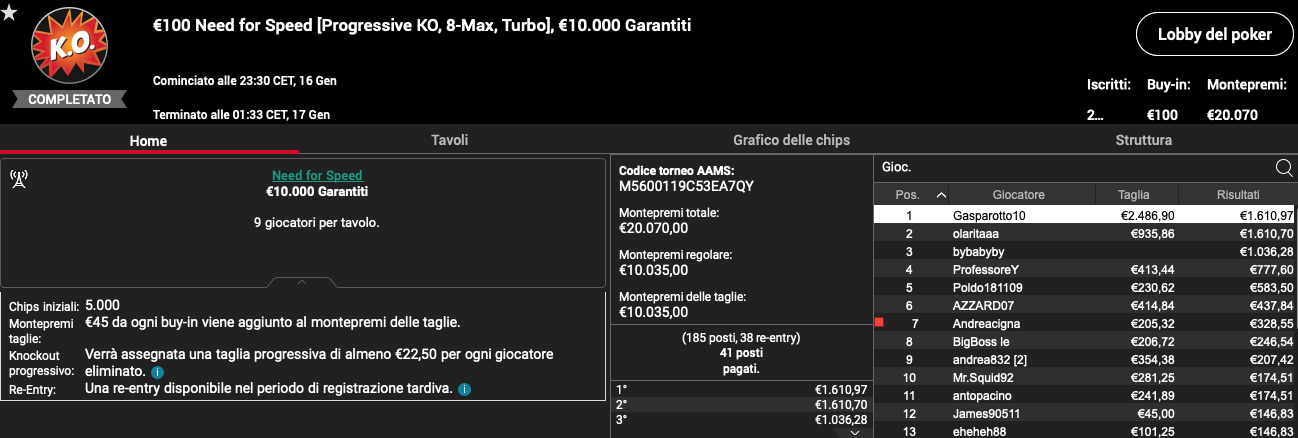Sort players by Risultati column
The height and width of the screenshot is (438, 1298).
(x=1238, y=195)
